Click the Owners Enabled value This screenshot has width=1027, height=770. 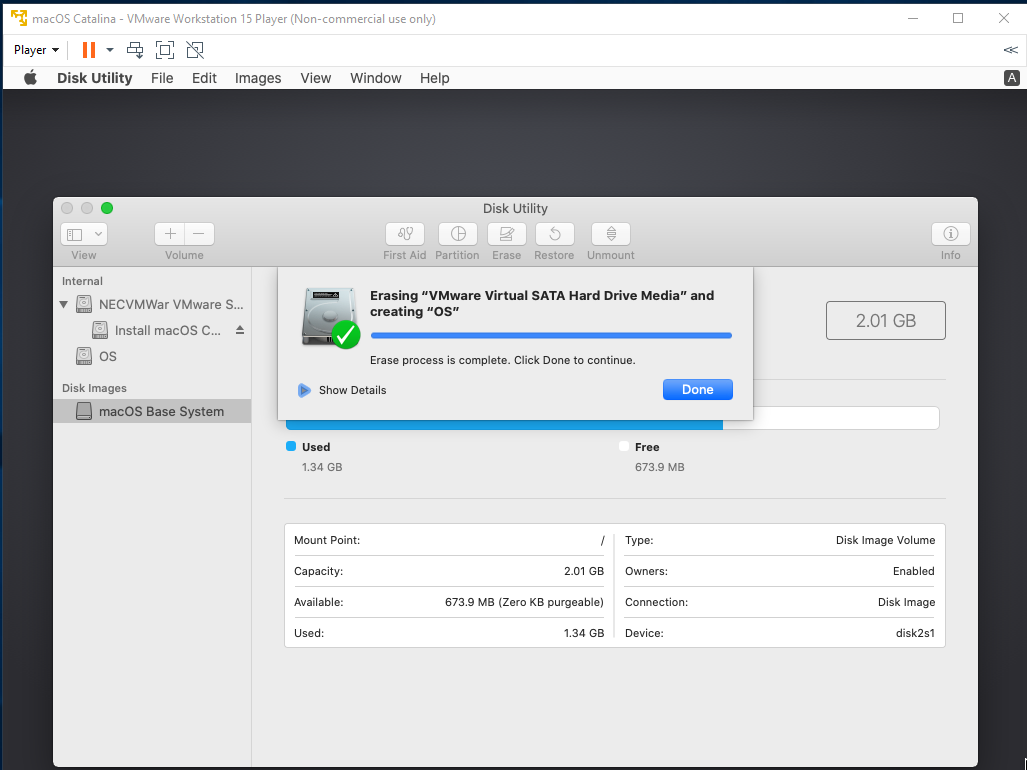914,571
